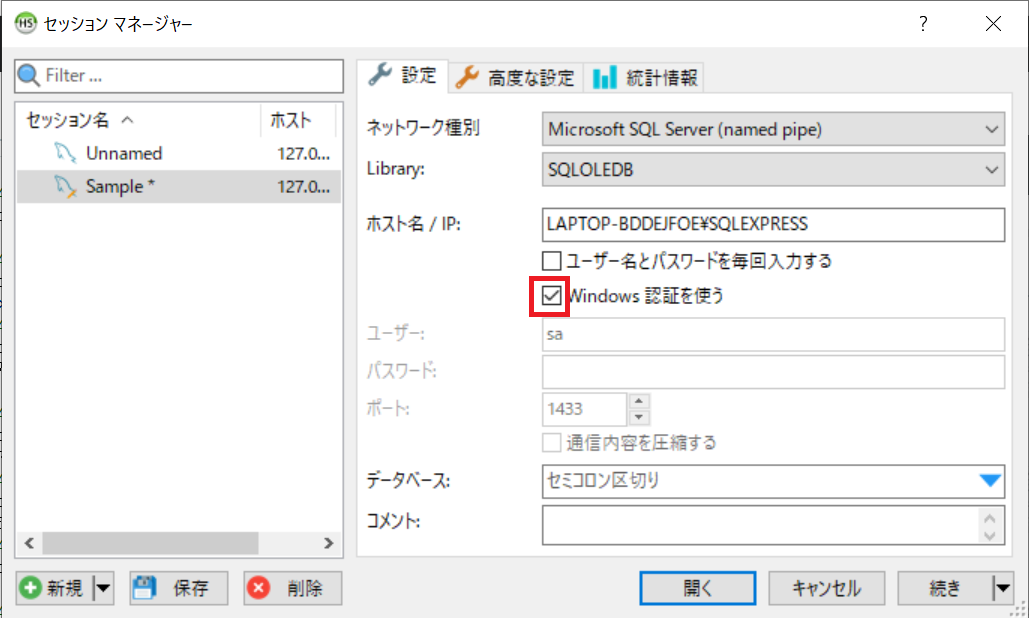Image resolution: width=1029 pixels, height=618 pixels.
Task: Click the wrench icon on 設定 tab
Action: [x=381, y=75]
